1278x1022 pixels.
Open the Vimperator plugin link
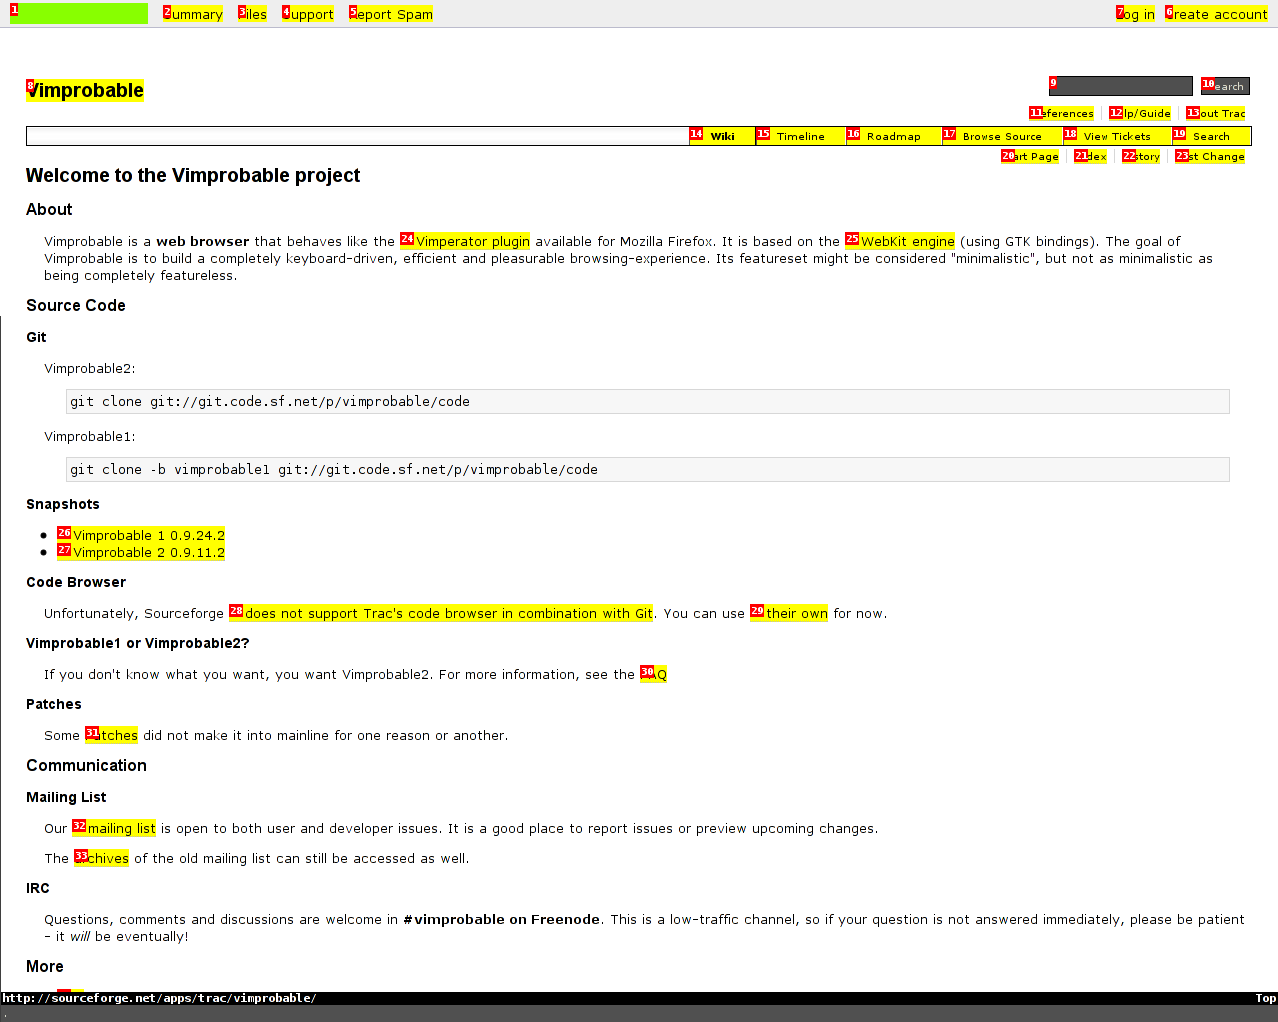point(472,241)
